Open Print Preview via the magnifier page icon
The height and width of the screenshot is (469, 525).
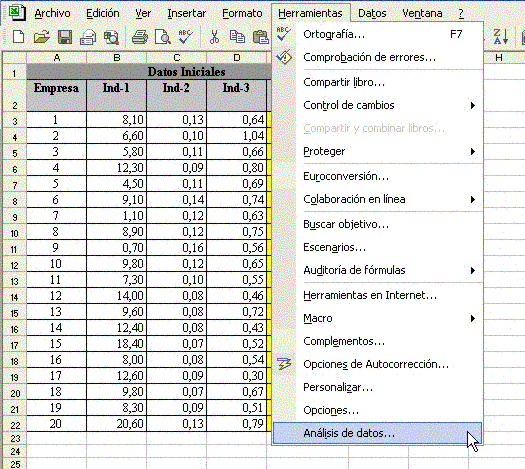pyautogui.click(x=163, y=36)
